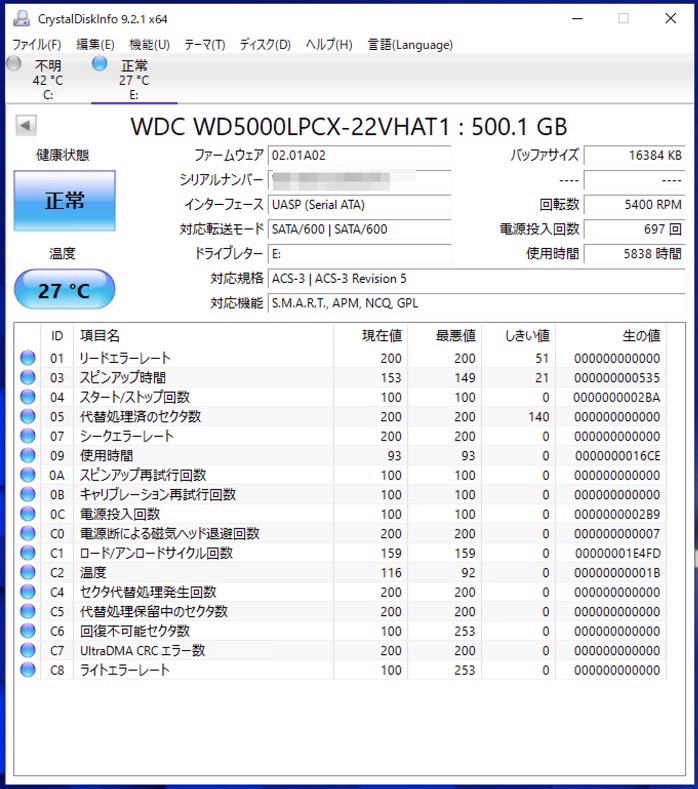Click the ドライブレター field E:
698x789 pixels.
point(359,254)
